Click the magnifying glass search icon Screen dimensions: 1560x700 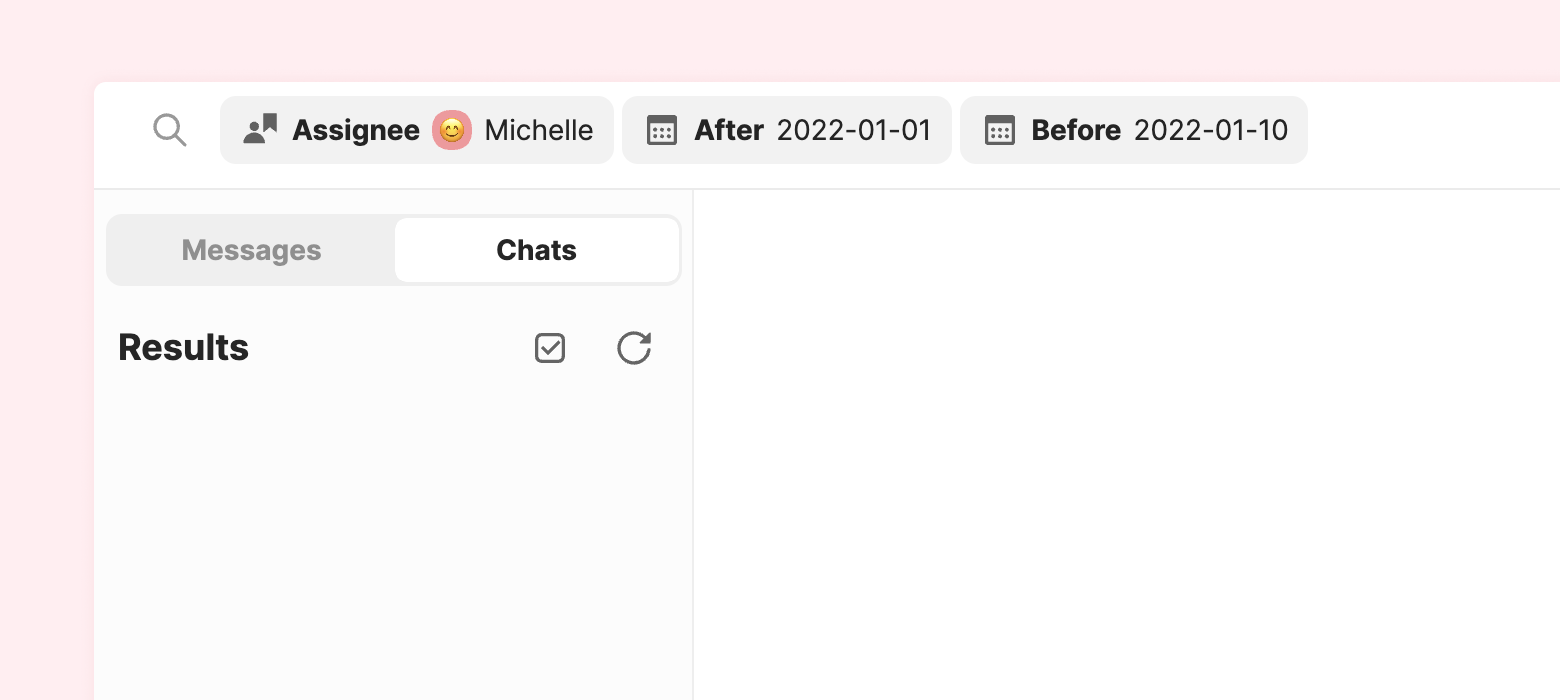(170, 130)
